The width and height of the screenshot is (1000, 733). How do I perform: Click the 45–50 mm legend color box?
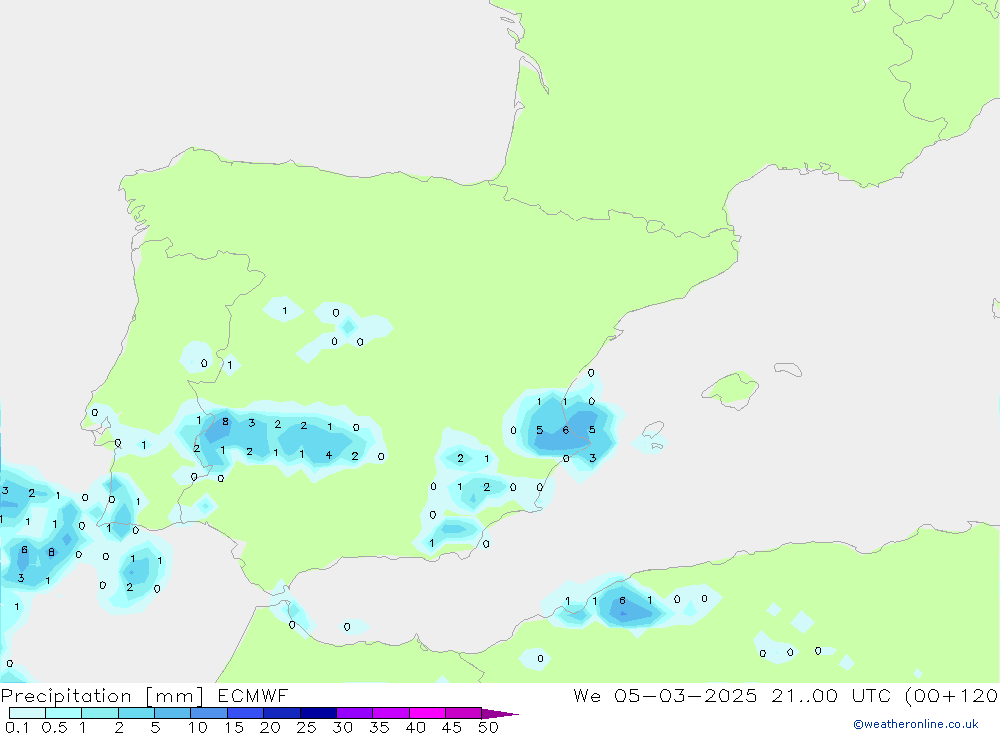pos(463,713)
